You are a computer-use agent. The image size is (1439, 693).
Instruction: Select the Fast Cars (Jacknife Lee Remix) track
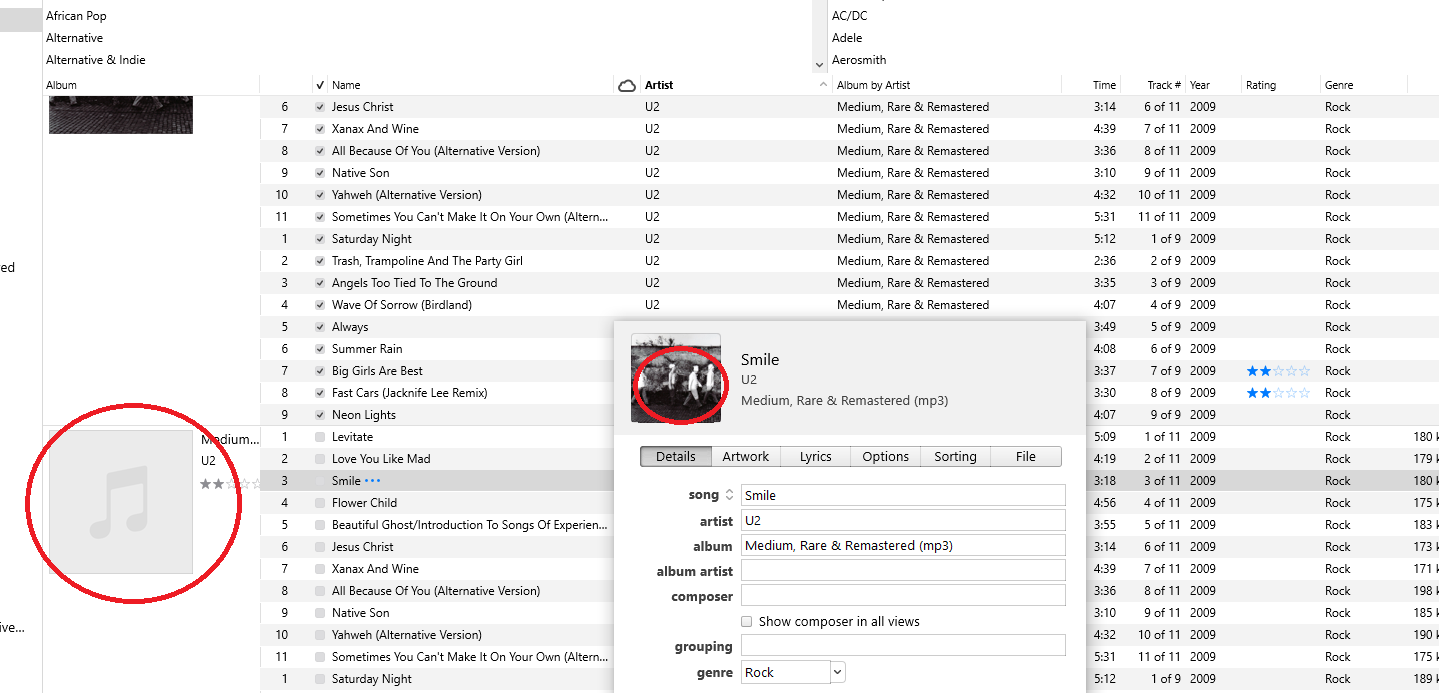pos(410,393)
